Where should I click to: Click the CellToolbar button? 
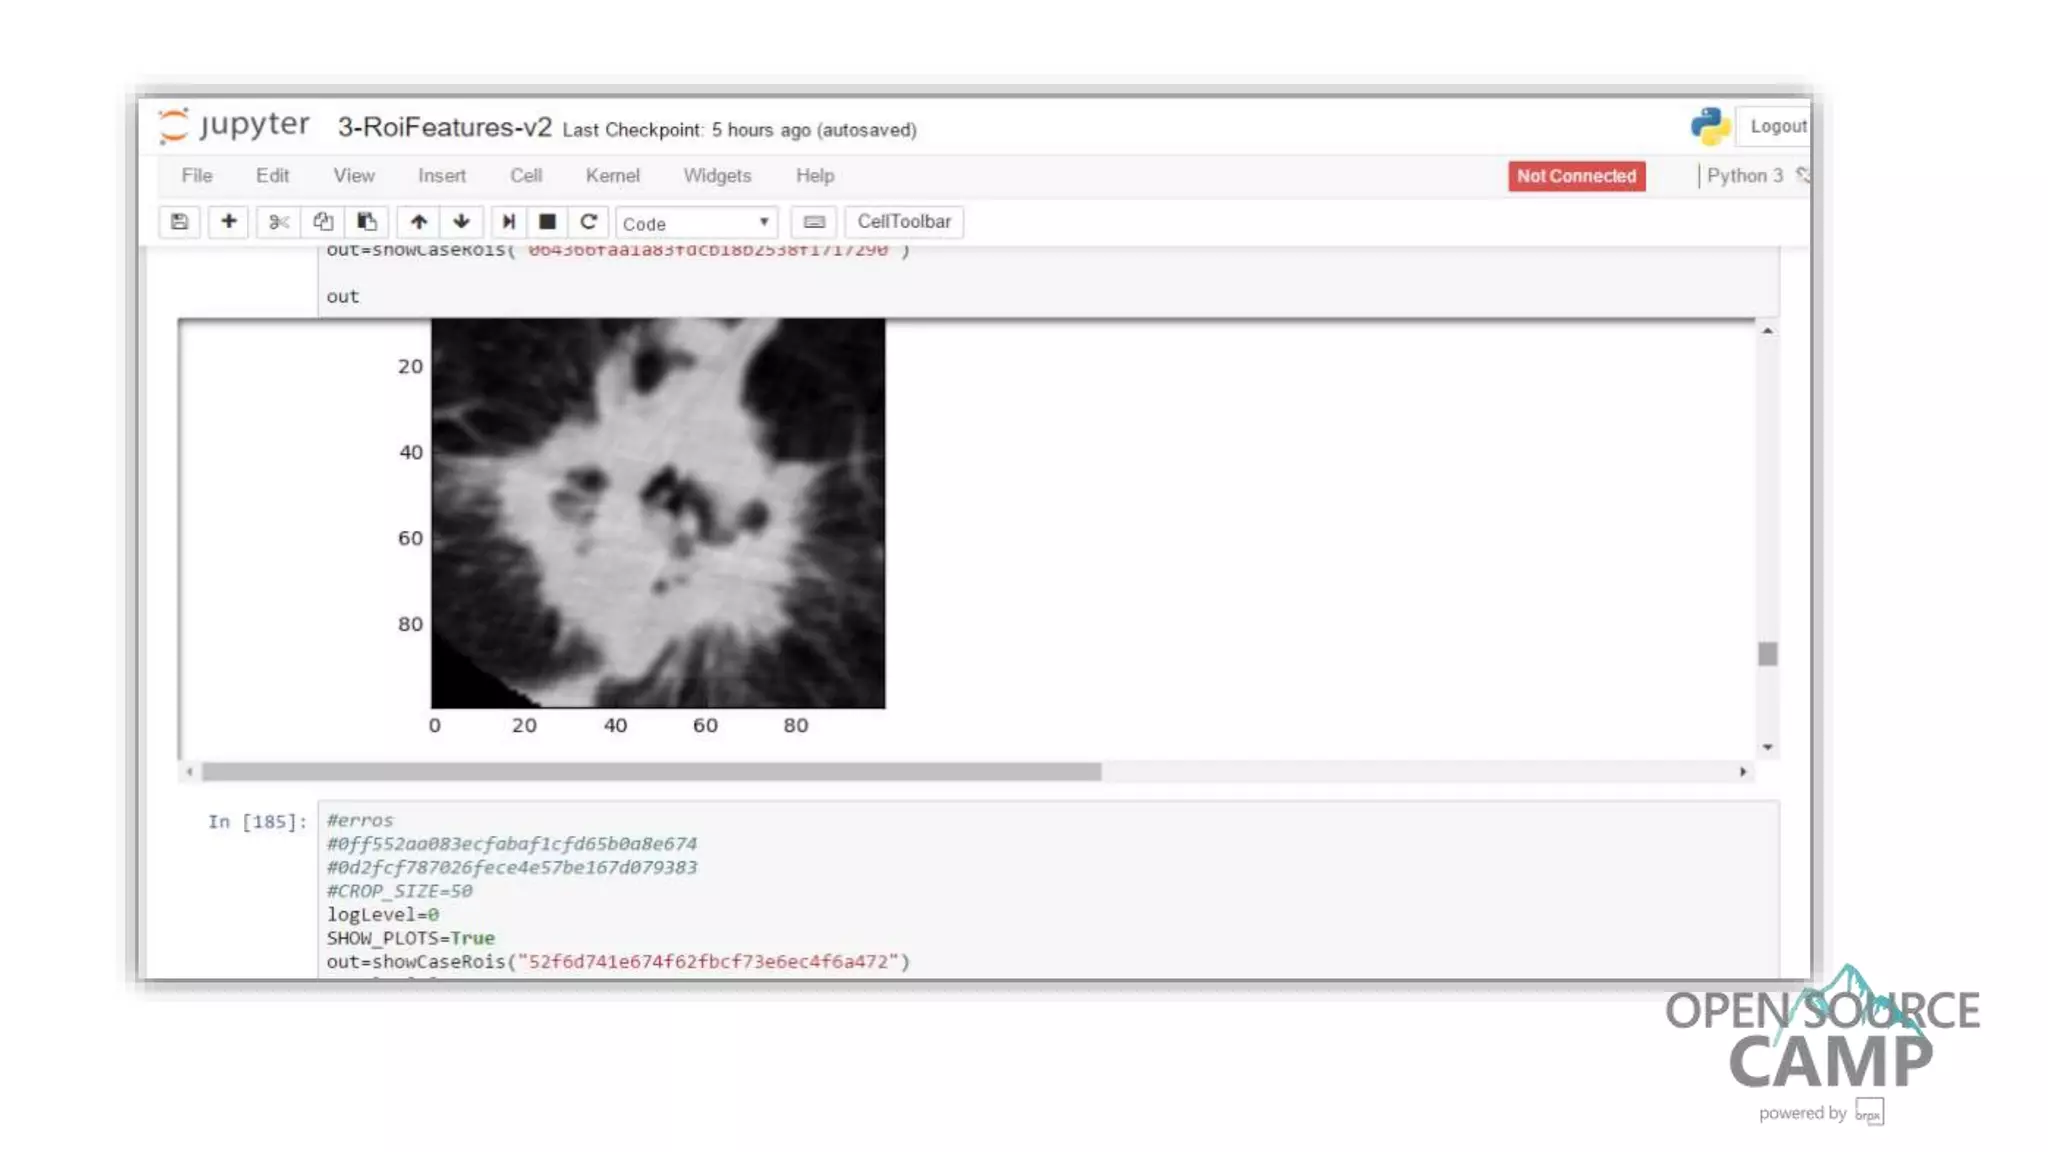point(904,222)
